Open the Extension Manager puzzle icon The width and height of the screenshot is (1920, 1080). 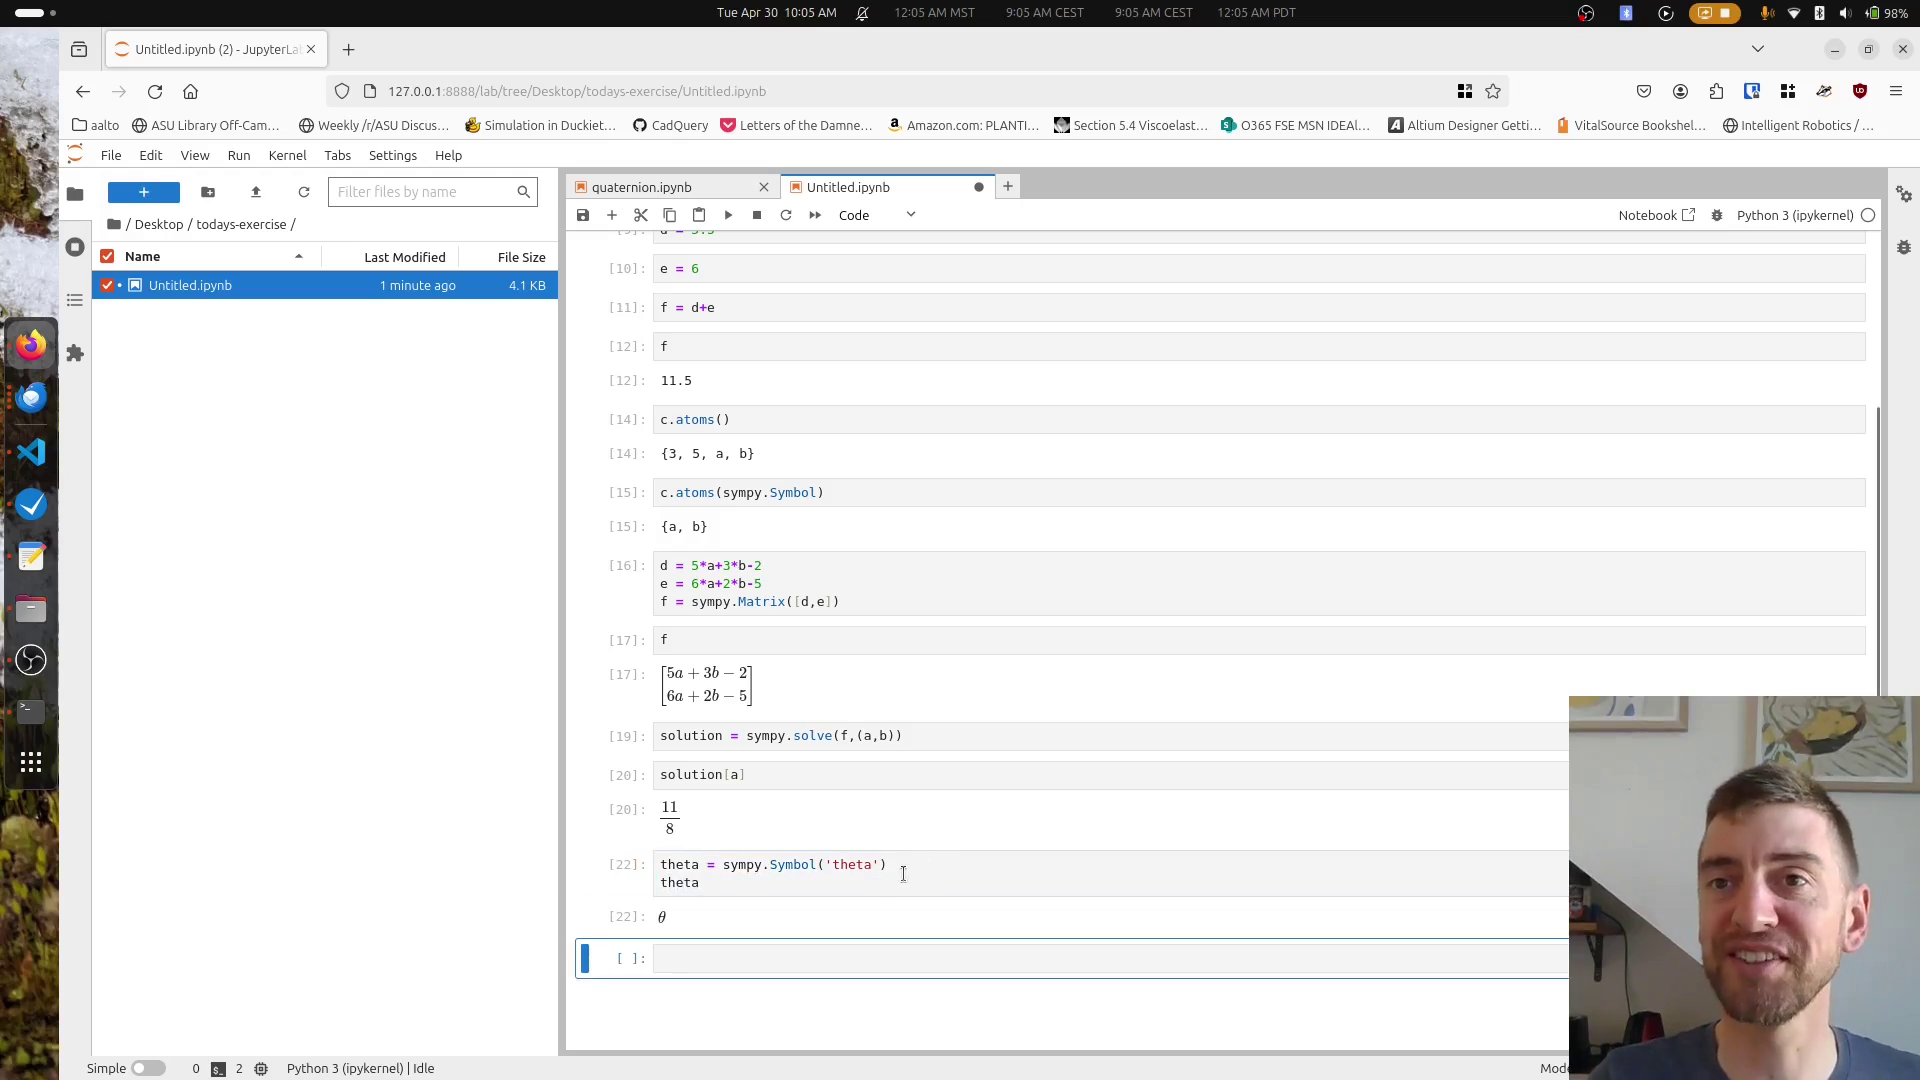75,353
